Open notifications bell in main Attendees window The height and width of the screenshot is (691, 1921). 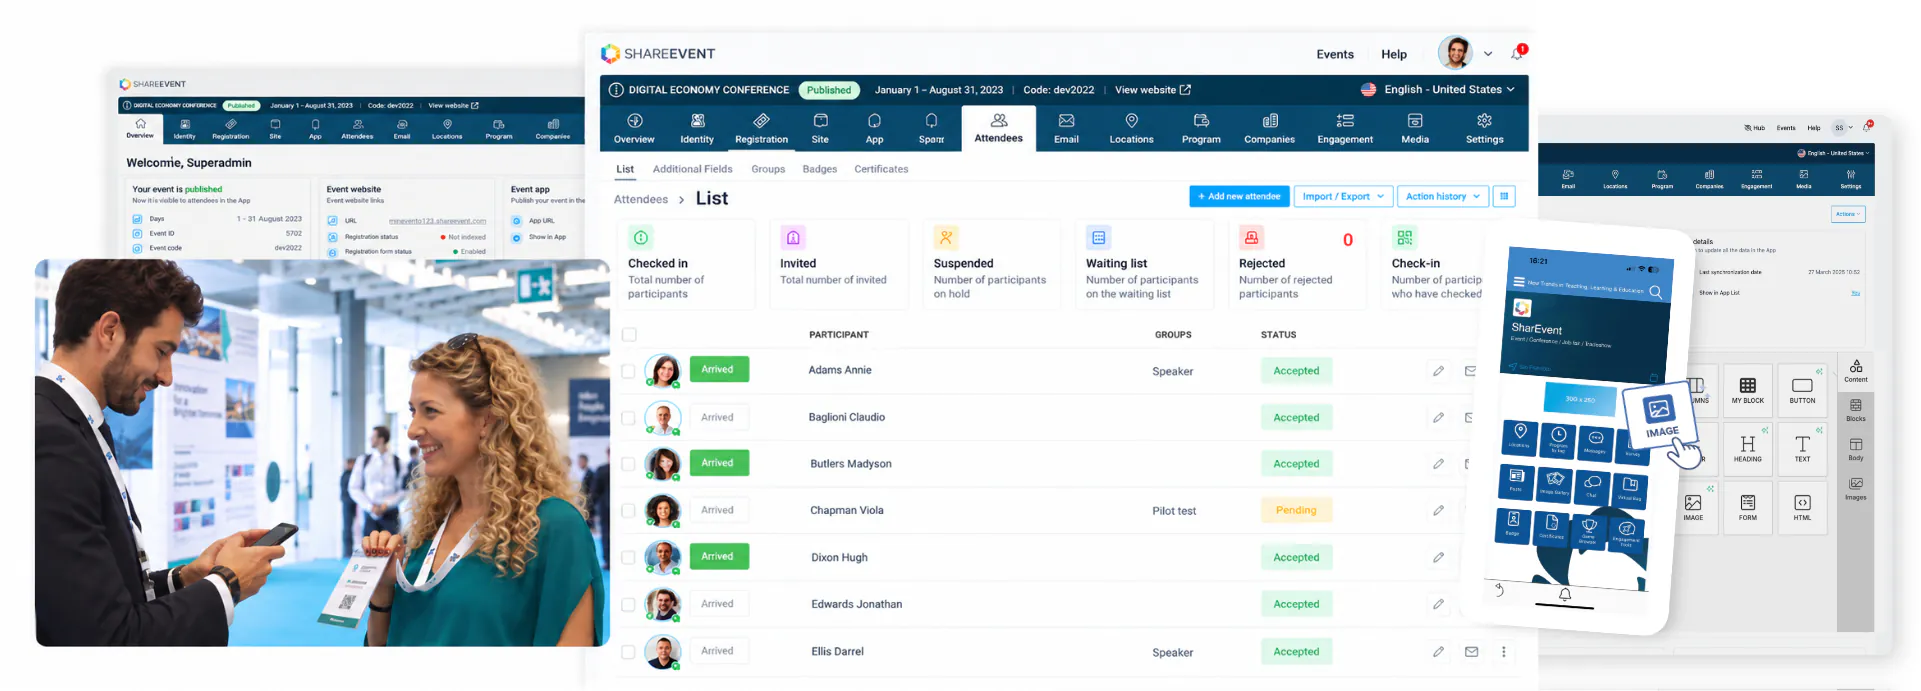coord(1517,54)
